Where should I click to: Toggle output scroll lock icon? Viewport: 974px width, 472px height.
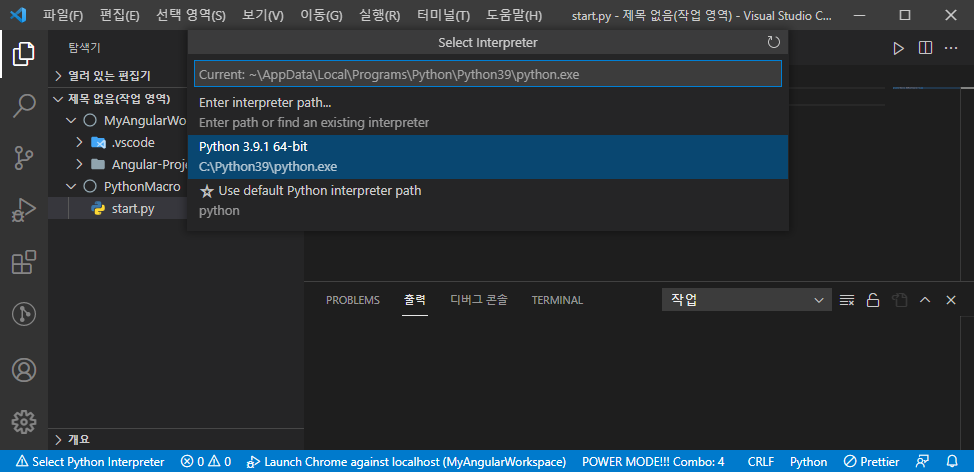pyautogui.click(x=873, y=301)
